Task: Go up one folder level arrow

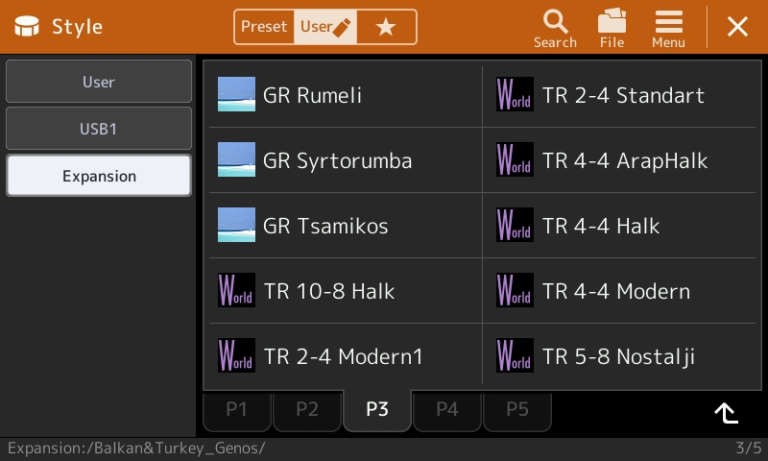Action: point(726,413)
